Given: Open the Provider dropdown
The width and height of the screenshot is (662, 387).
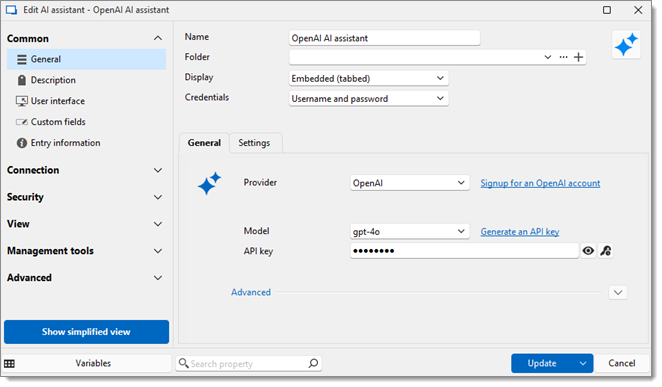Looking at the screenshot, I should click(410, 183).
